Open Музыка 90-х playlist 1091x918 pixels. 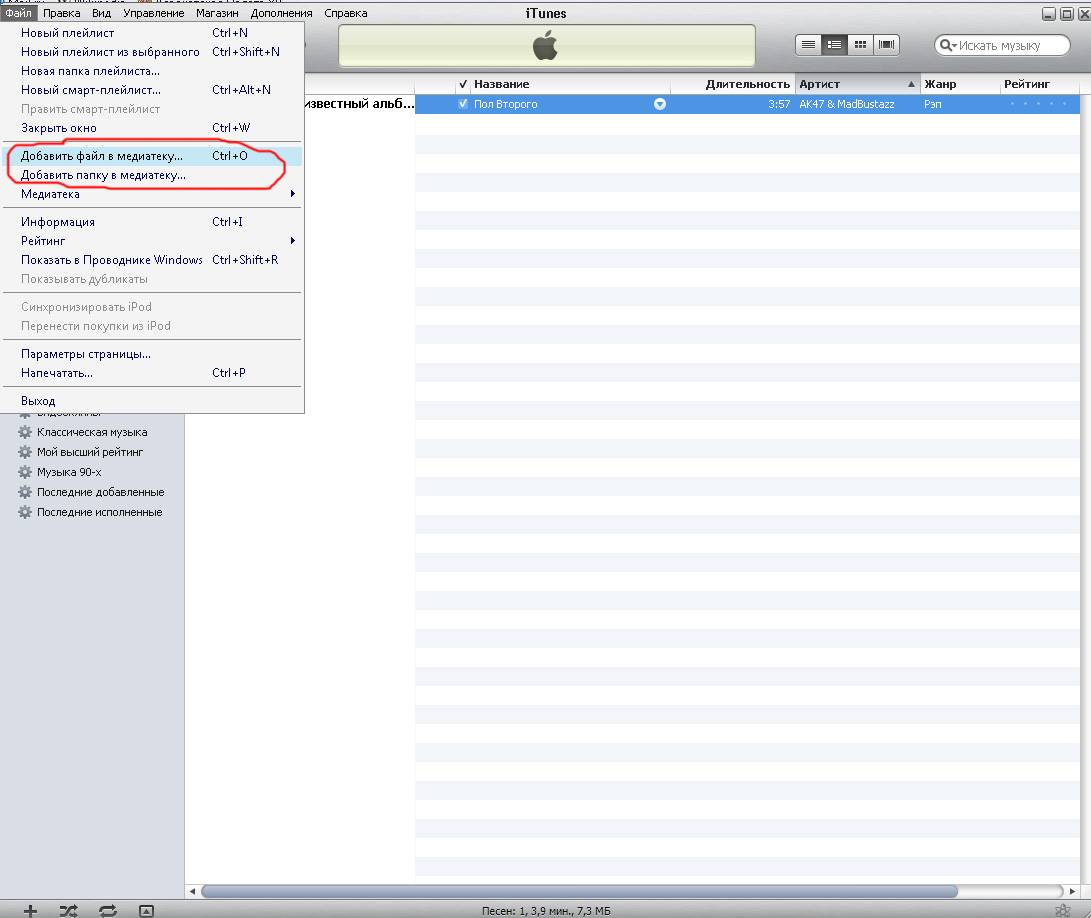pos(69,472)
